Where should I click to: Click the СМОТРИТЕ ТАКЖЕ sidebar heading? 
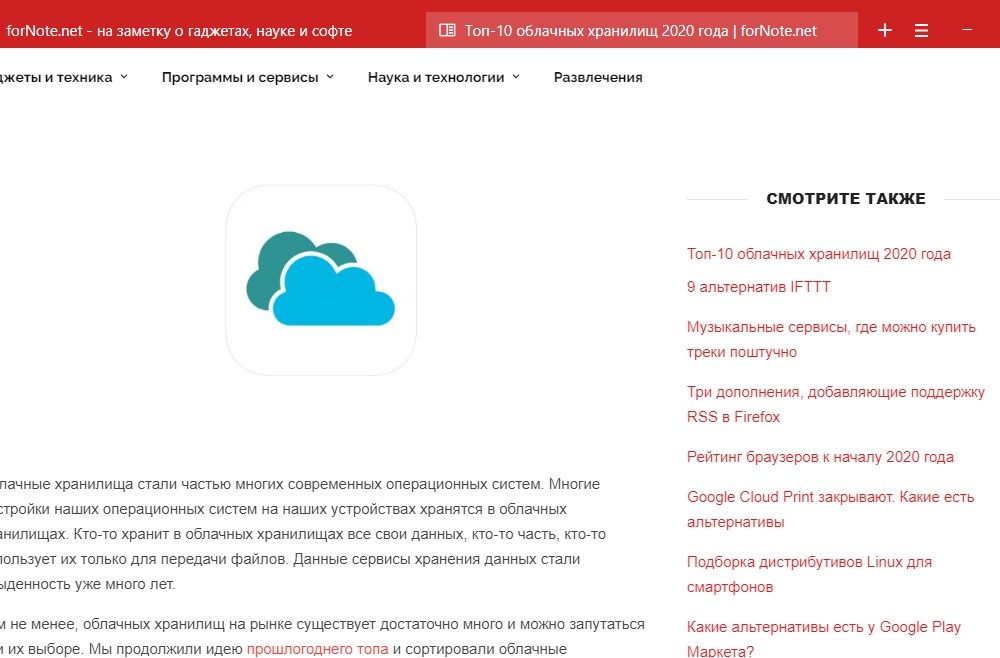[846, 199]
